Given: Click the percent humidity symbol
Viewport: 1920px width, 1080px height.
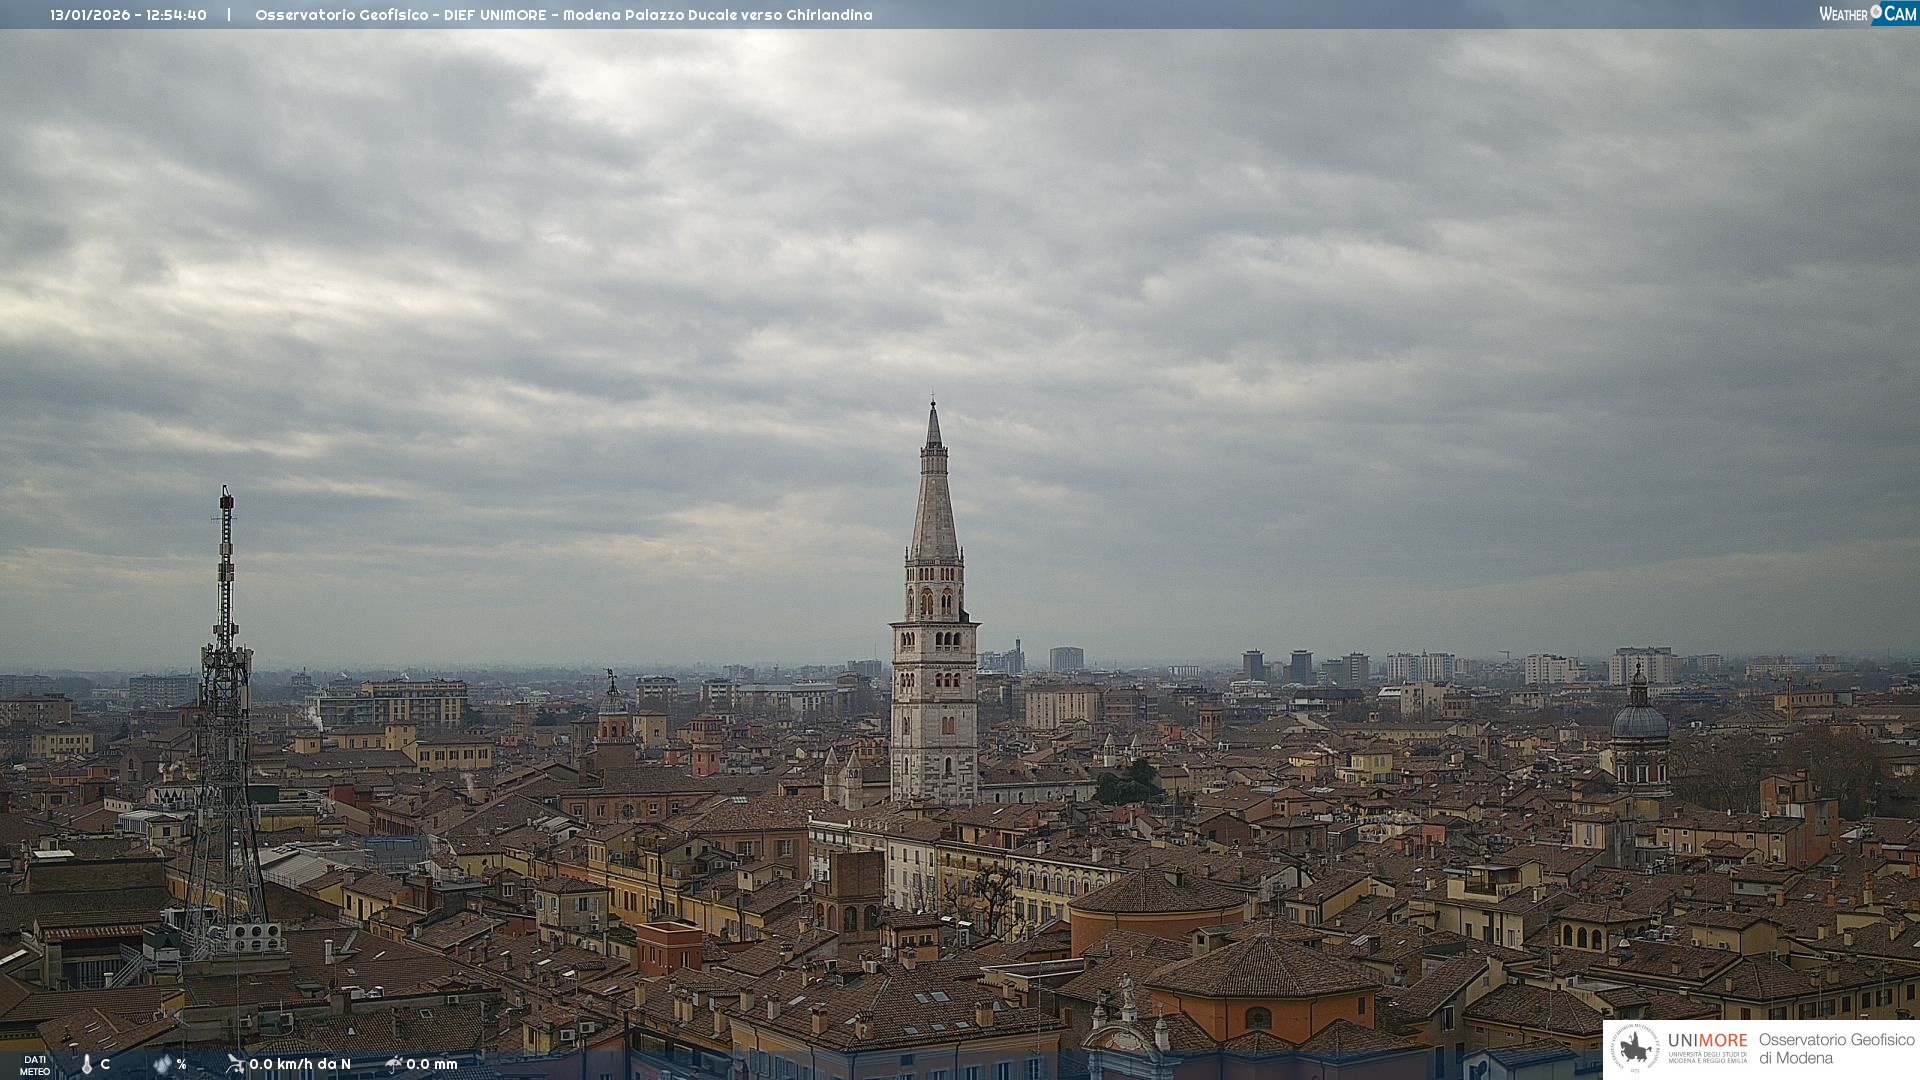Looking at the screenshot, I should pos(181,1064).
